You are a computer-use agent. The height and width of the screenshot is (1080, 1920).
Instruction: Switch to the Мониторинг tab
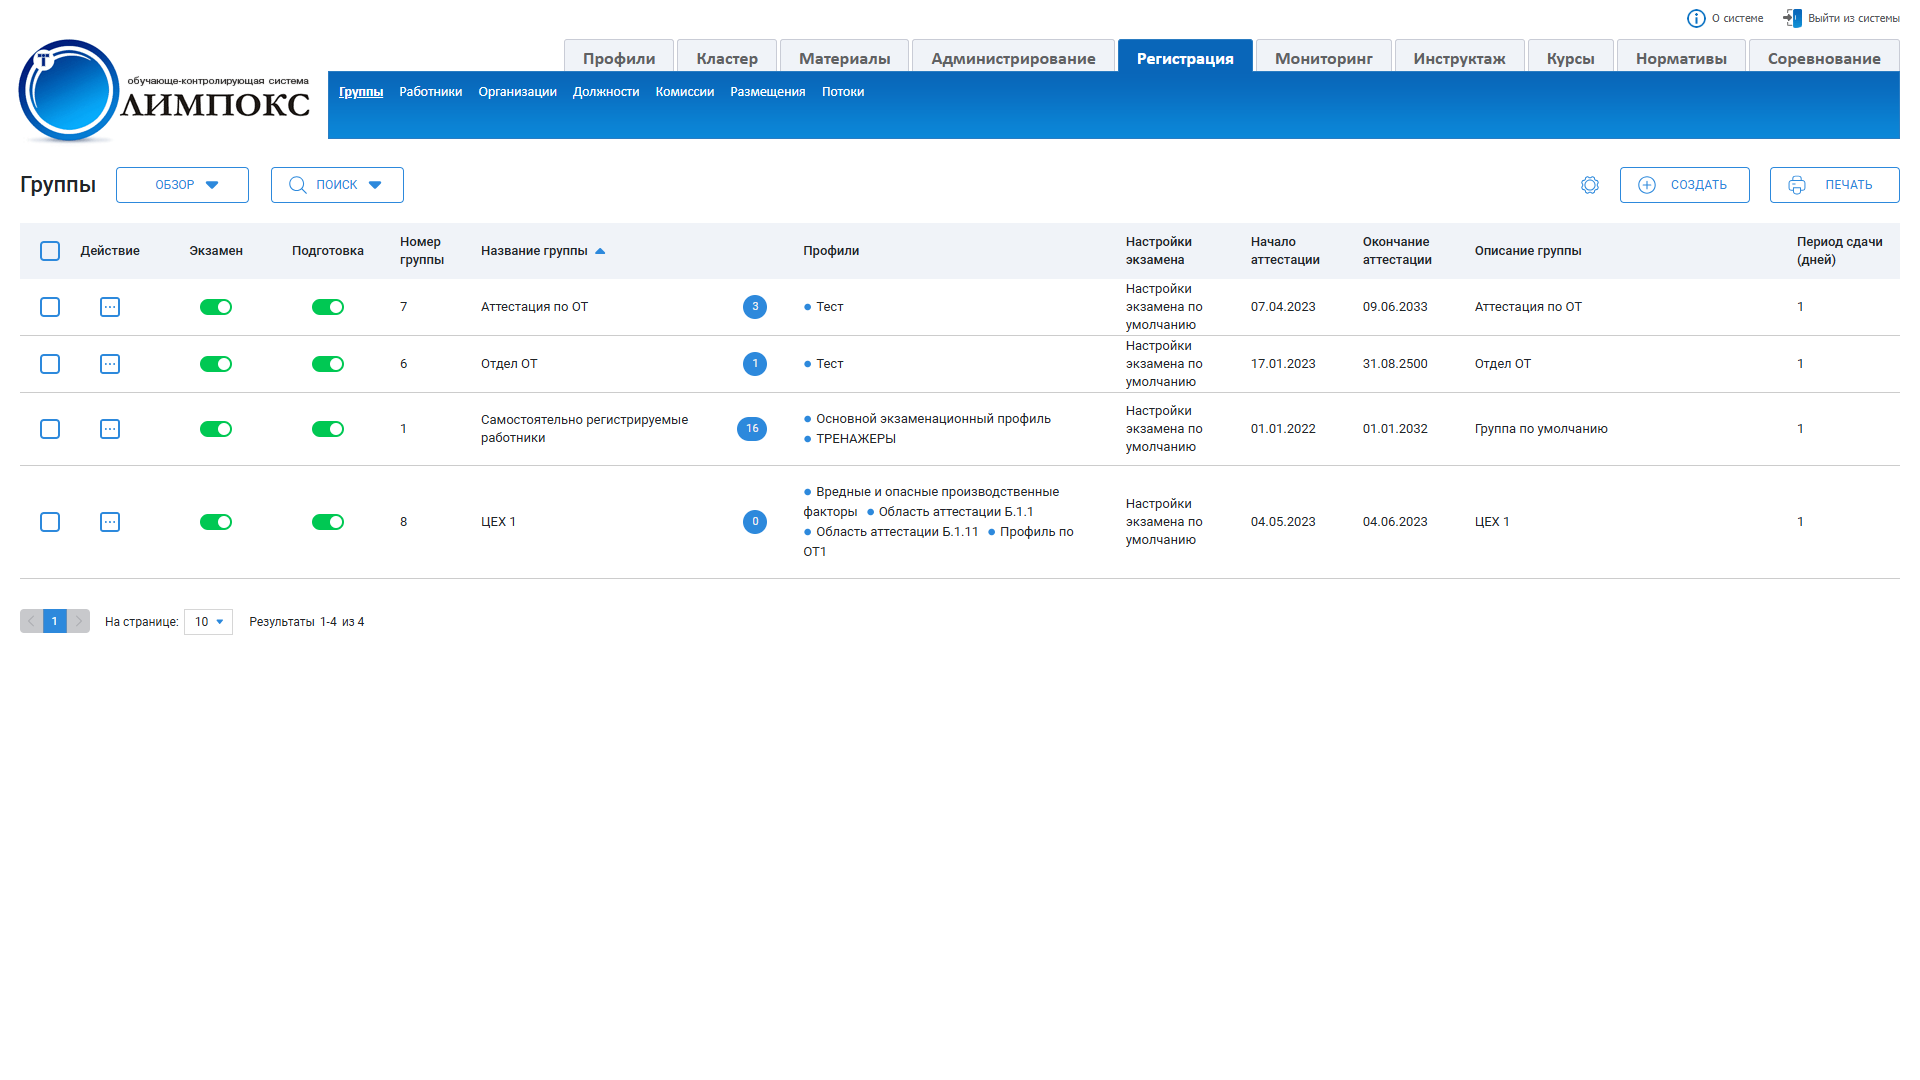click(x=1323, y=58)
